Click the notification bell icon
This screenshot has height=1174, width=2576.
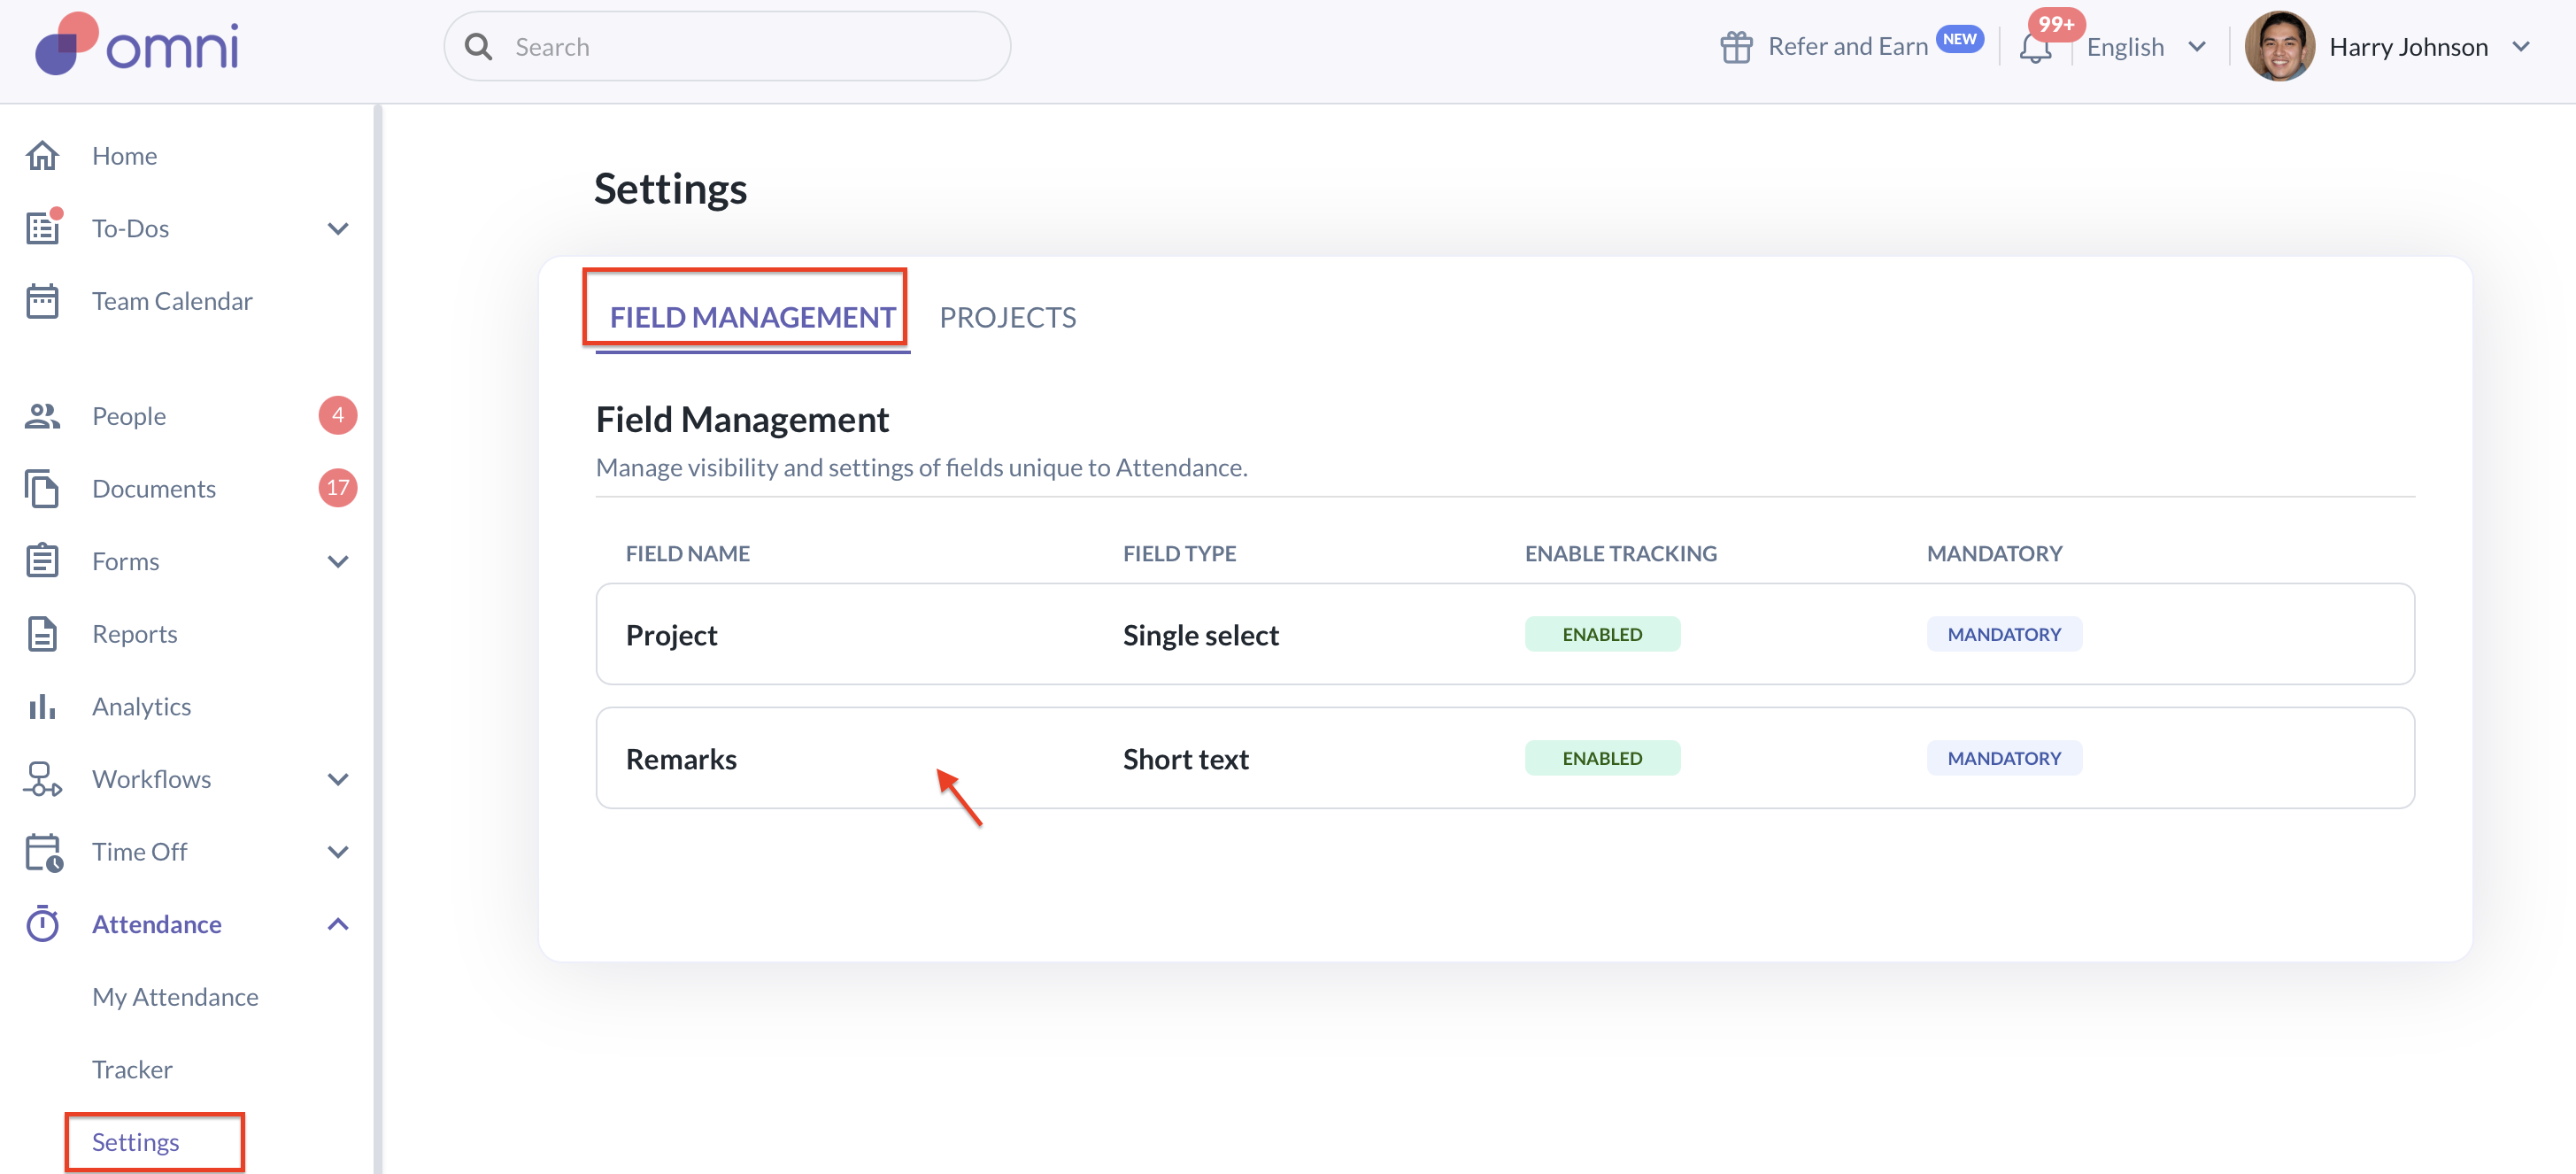(2034, 48)
